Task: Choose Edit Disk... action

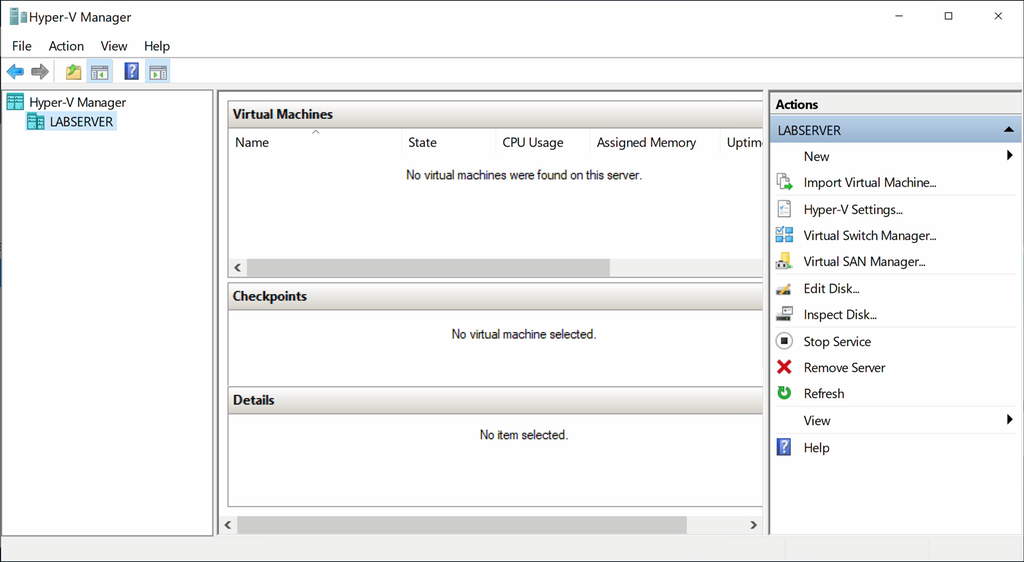Action: click(831, 289)
